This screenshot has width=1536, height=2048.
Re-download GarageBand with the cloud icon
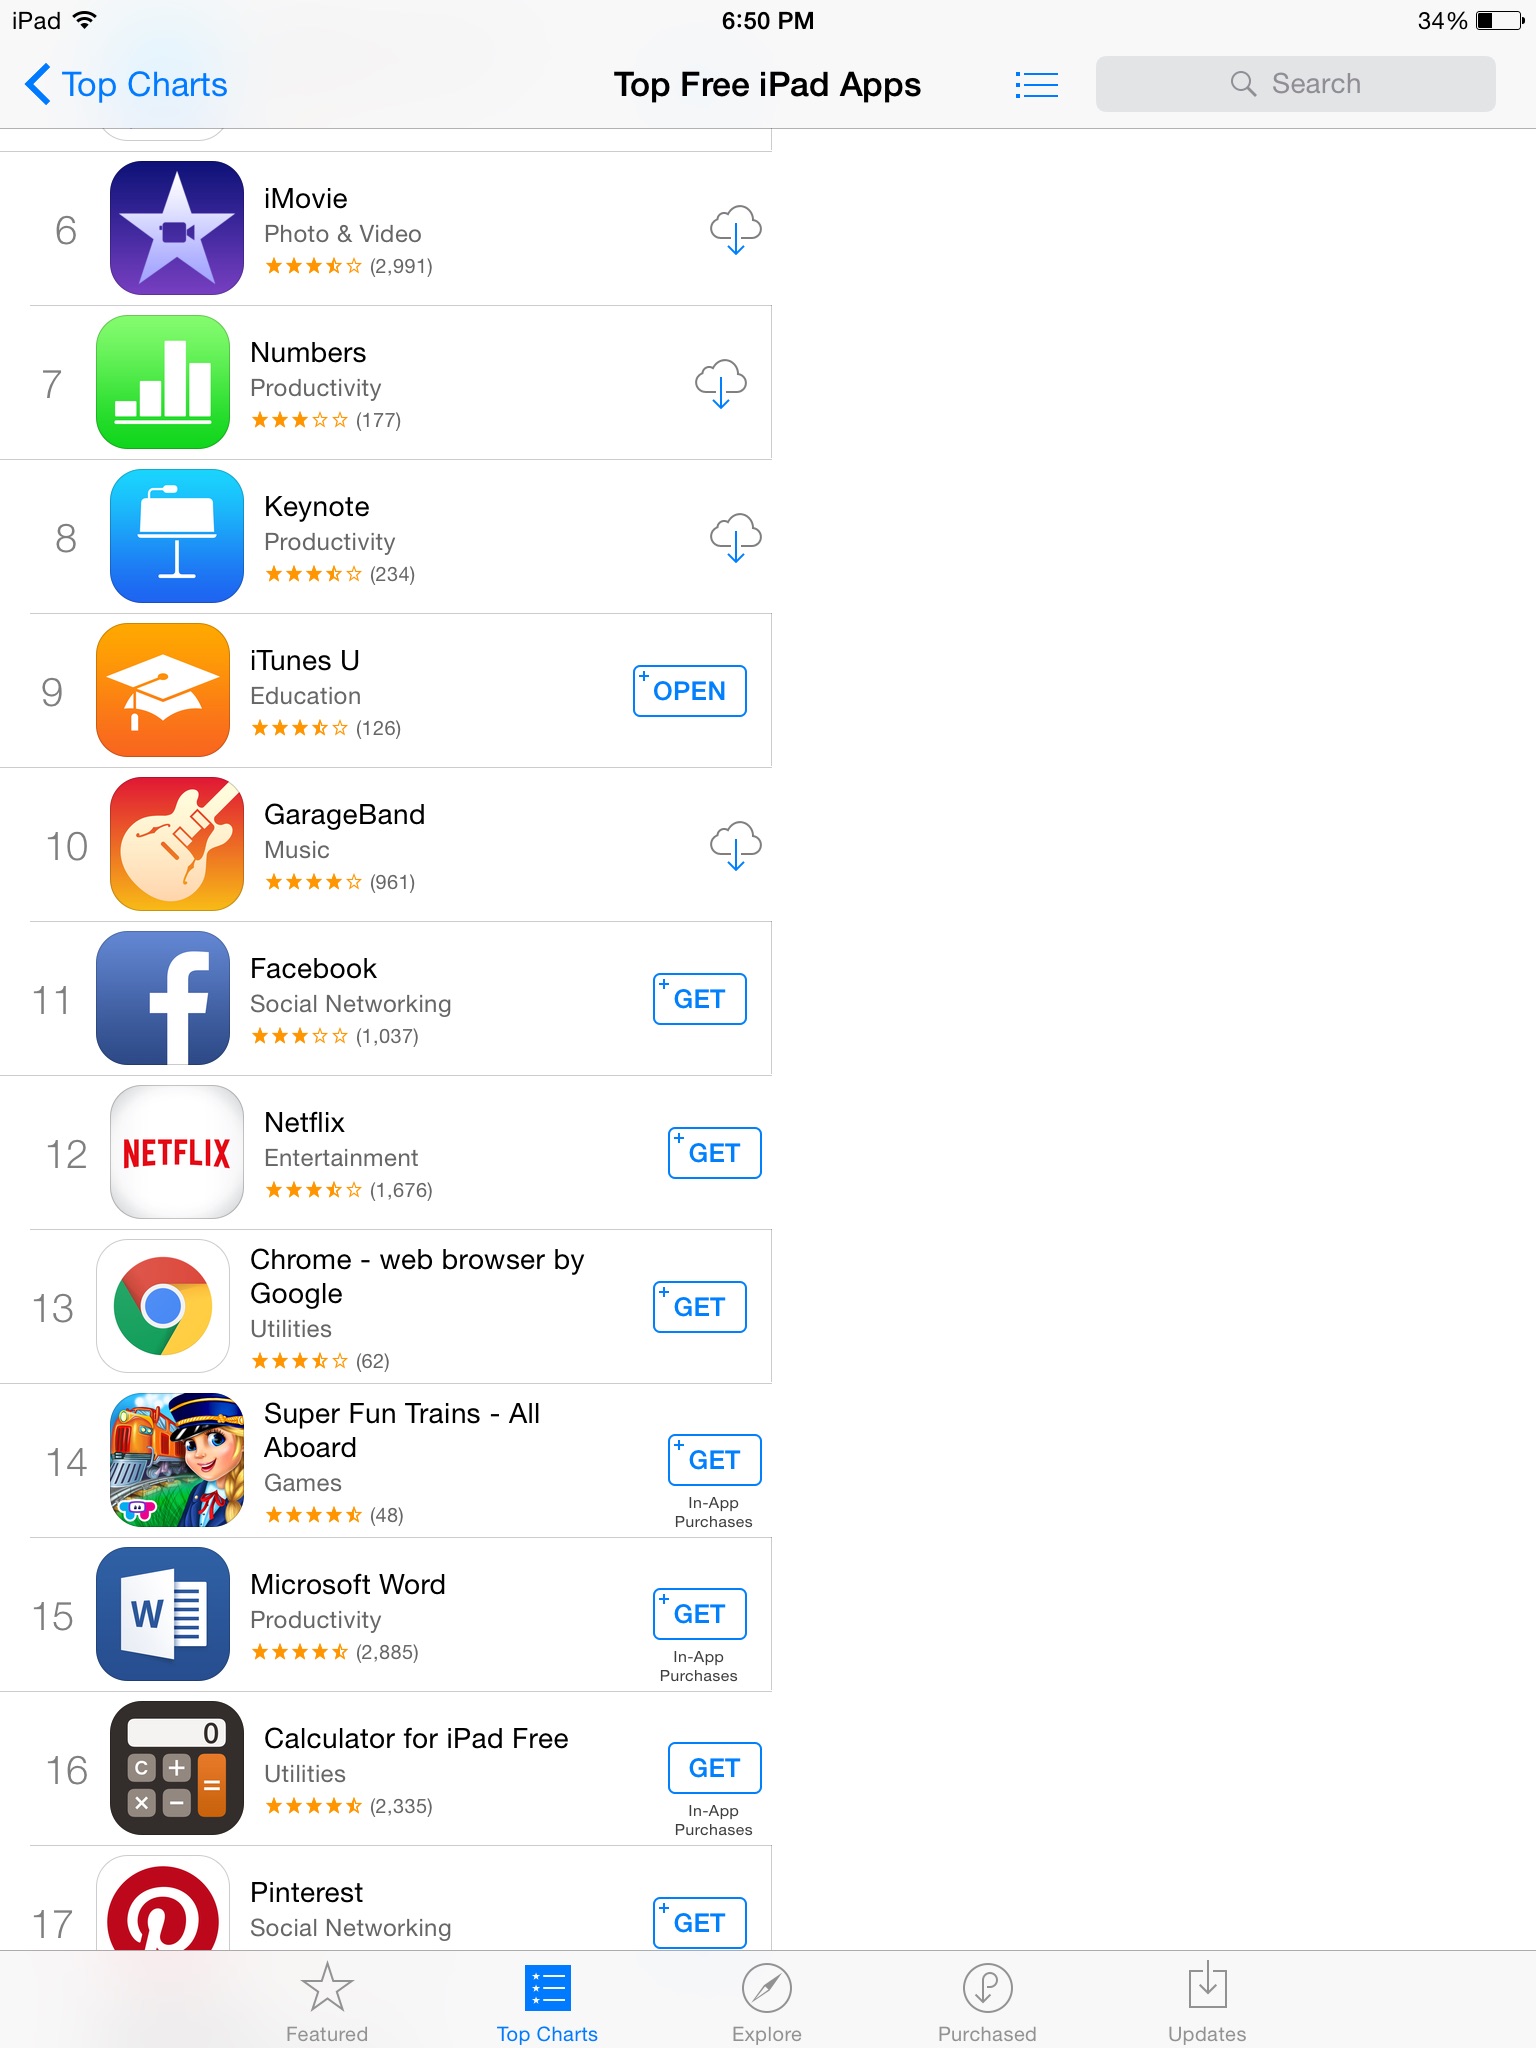(x=736, y=846)
